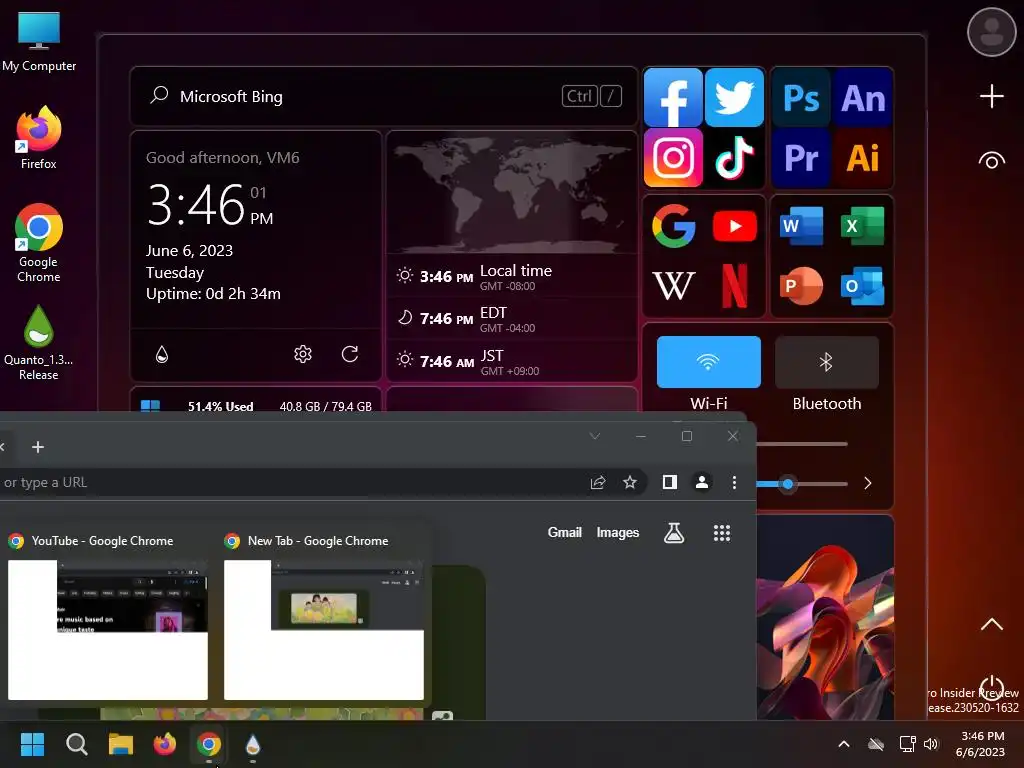Toggle the Wi-Fi tile

[709, 362]
